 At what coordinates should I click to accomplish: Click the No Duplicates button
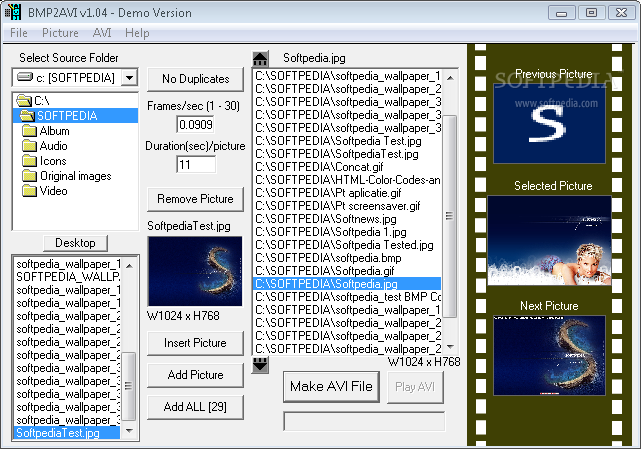[195, 79]
